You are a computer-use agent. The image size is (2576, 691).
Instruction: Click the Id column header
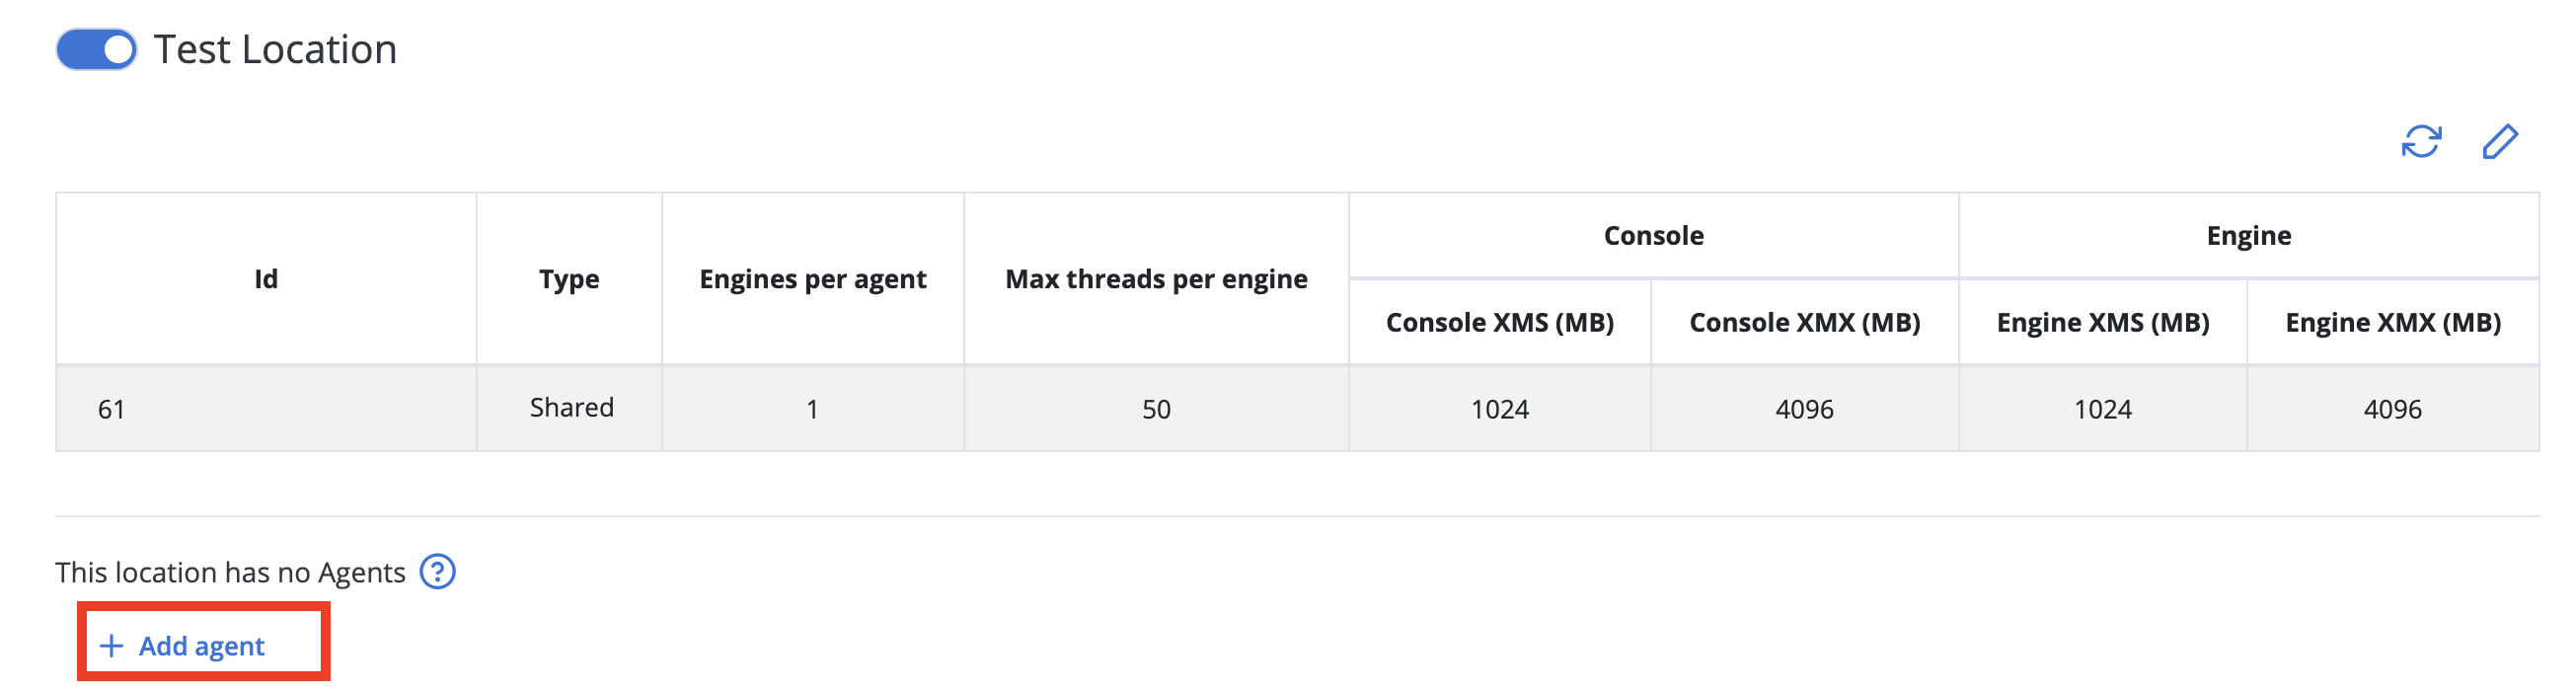266,279
